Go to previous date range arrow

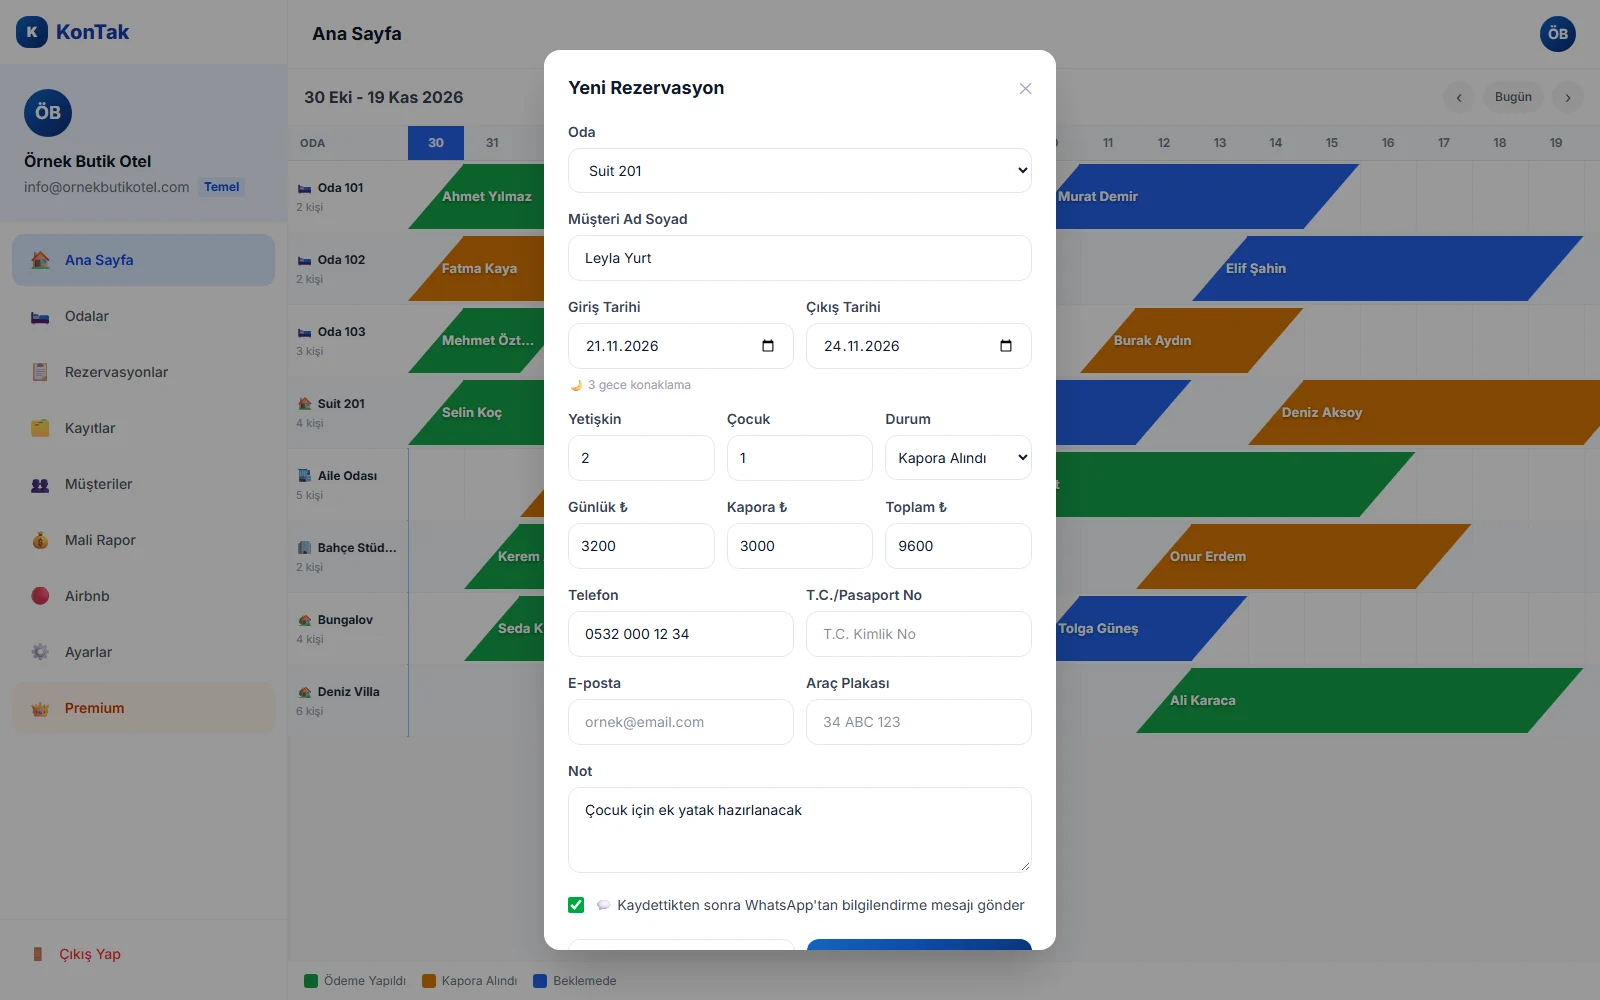click(1459, 97)
